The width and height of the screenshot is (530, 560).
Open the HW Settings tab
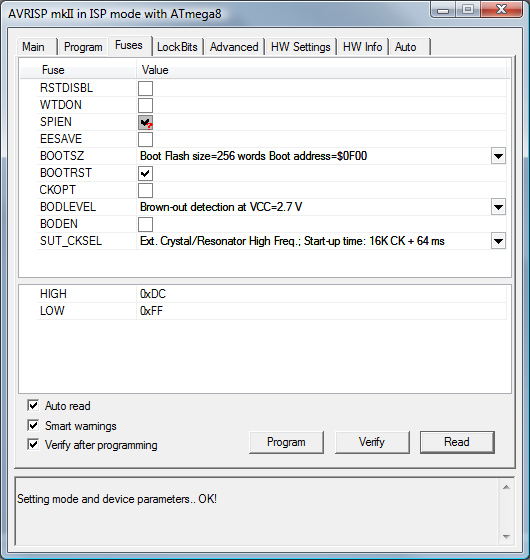(301, 47)
